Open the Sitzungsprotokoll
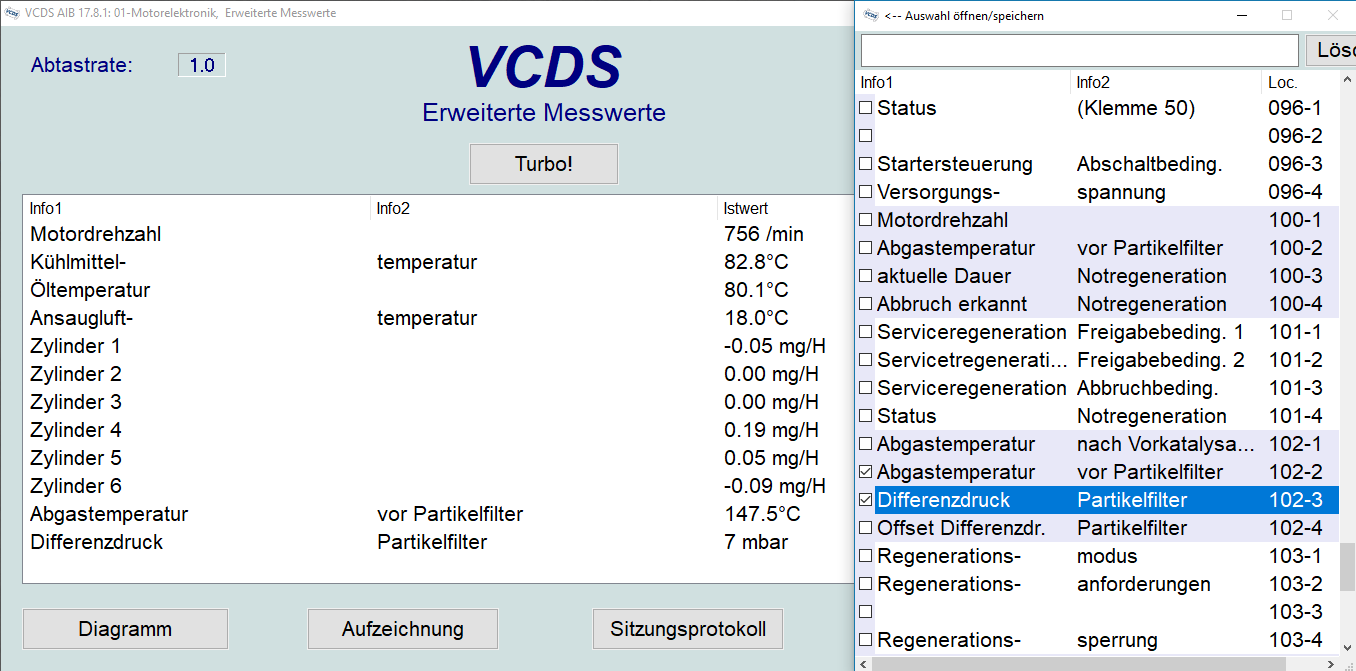 coord(688,629)
